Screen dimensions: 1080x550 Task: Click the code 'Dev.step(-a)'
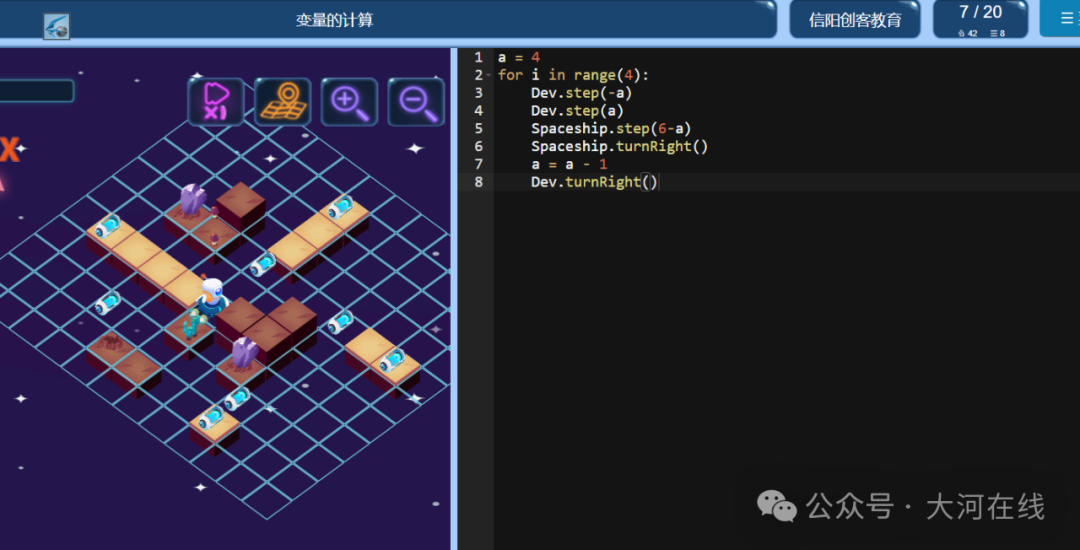point(581,93)
